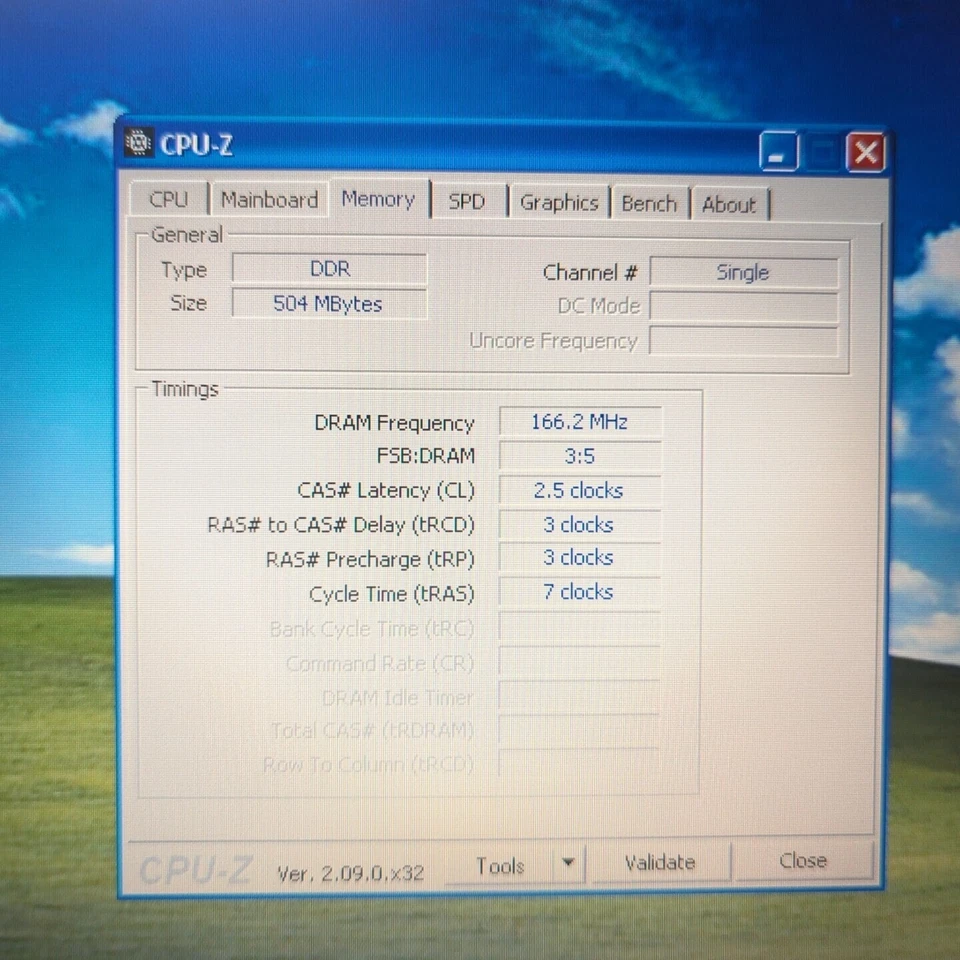Image resolution: width=960 pixels, height=960 pixels.
Task: Click the memory Size field showing 504 MBytes
Action: [328, 303]
